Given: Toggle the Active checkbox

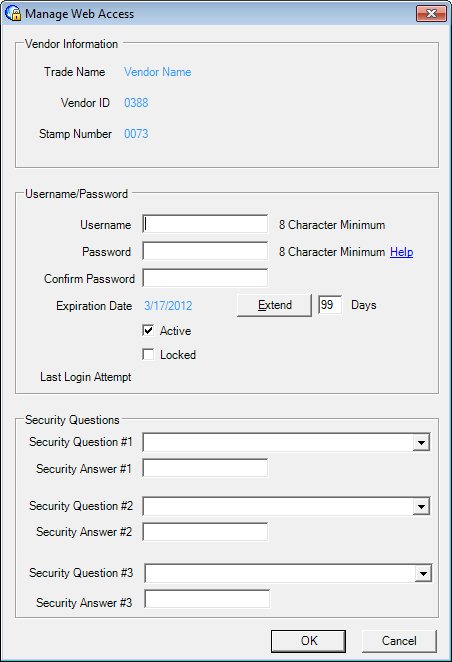Looking at the screenshot, I should [x=148, y=330].
